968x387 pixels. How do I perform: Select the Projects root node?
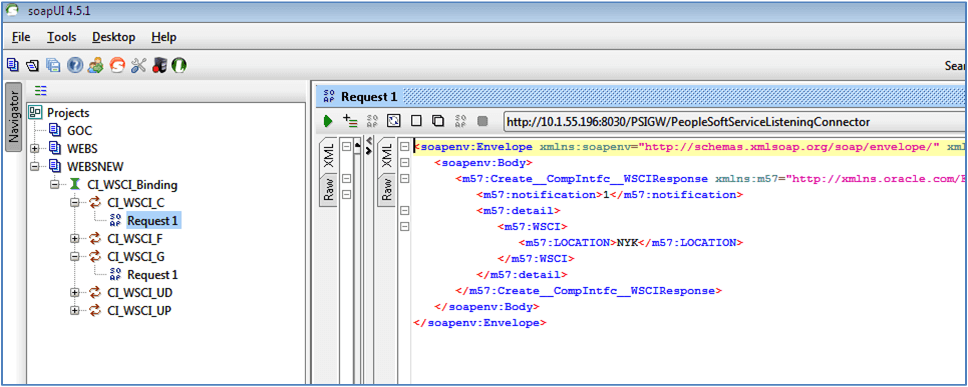[x=68, y=113]
